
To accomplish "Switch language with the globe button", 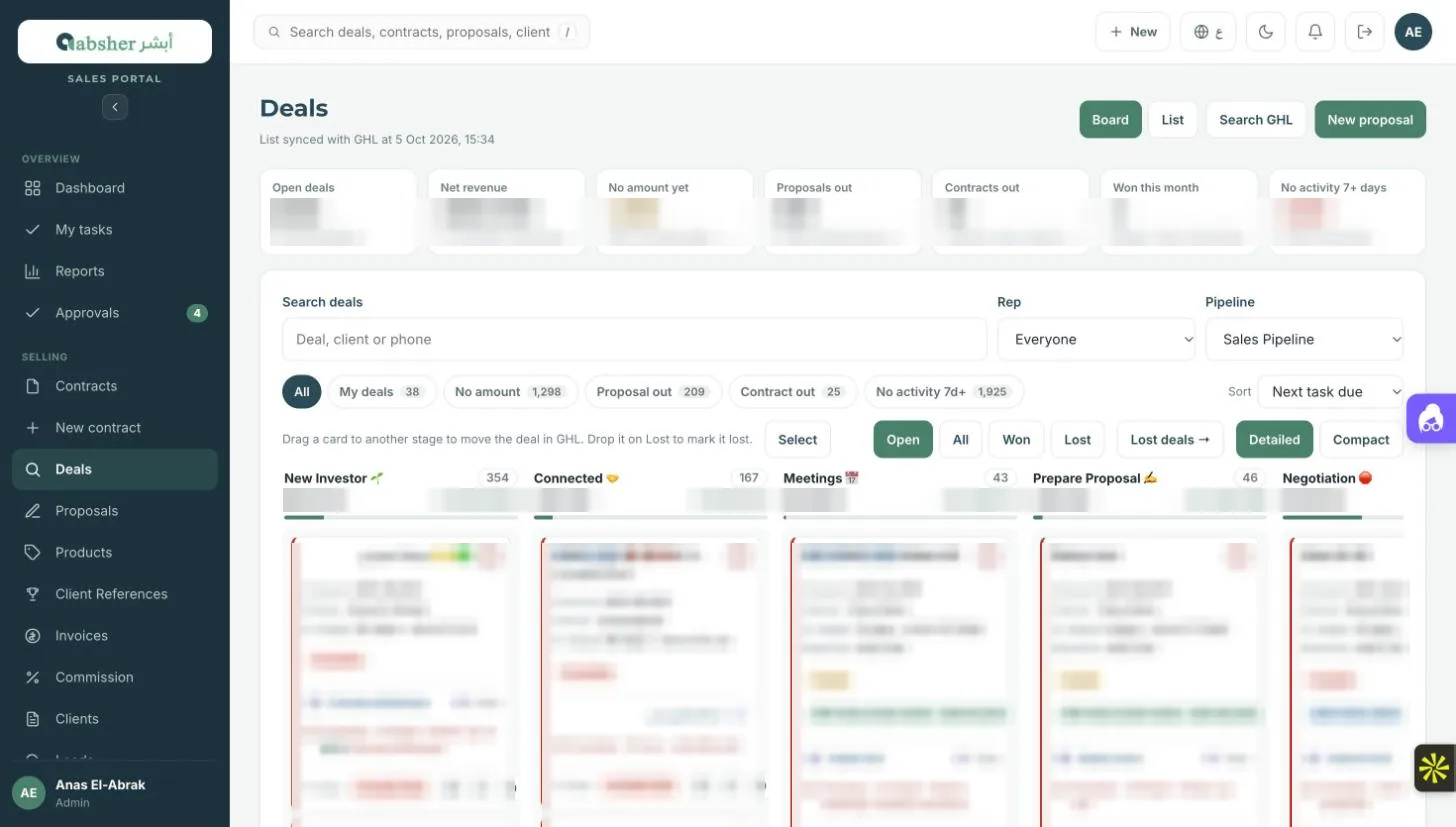I will [x=1208, y=32].
